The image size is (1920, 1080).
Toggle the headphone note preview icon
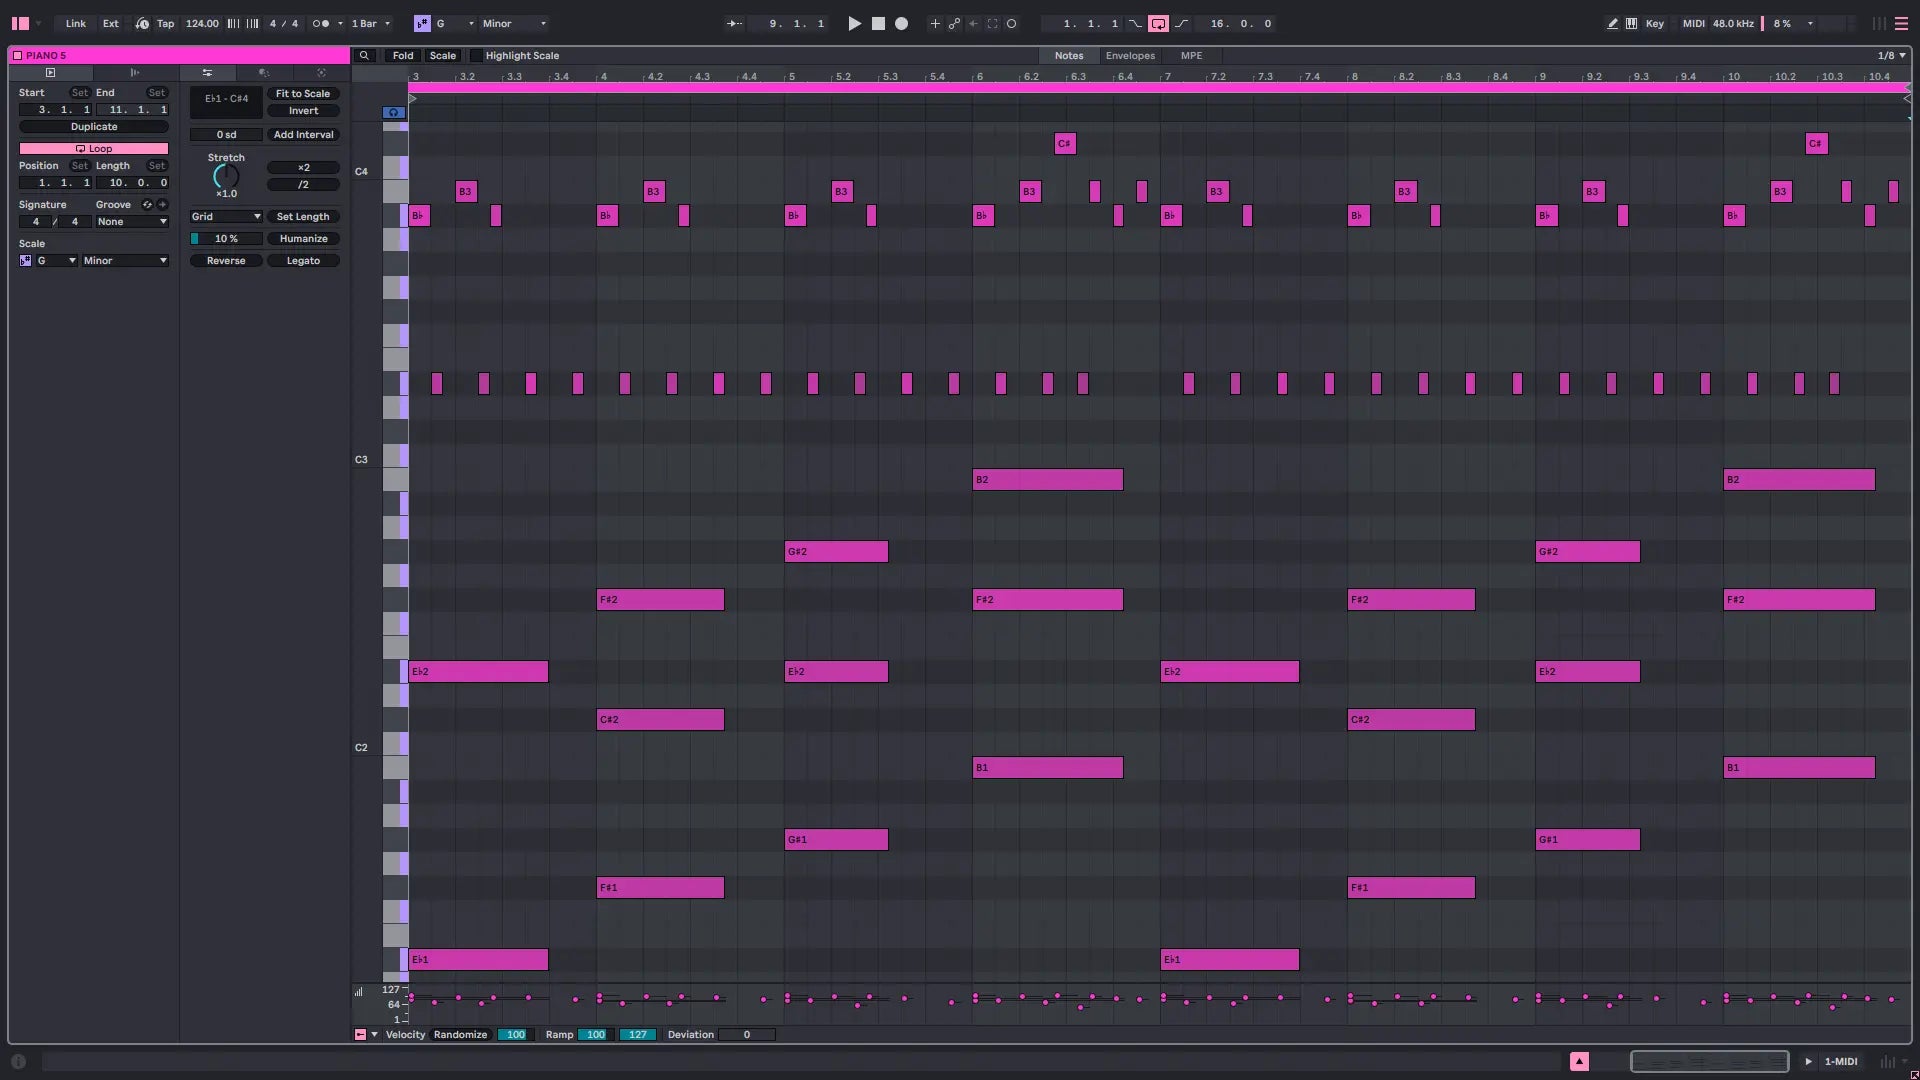tap(394, 112)
